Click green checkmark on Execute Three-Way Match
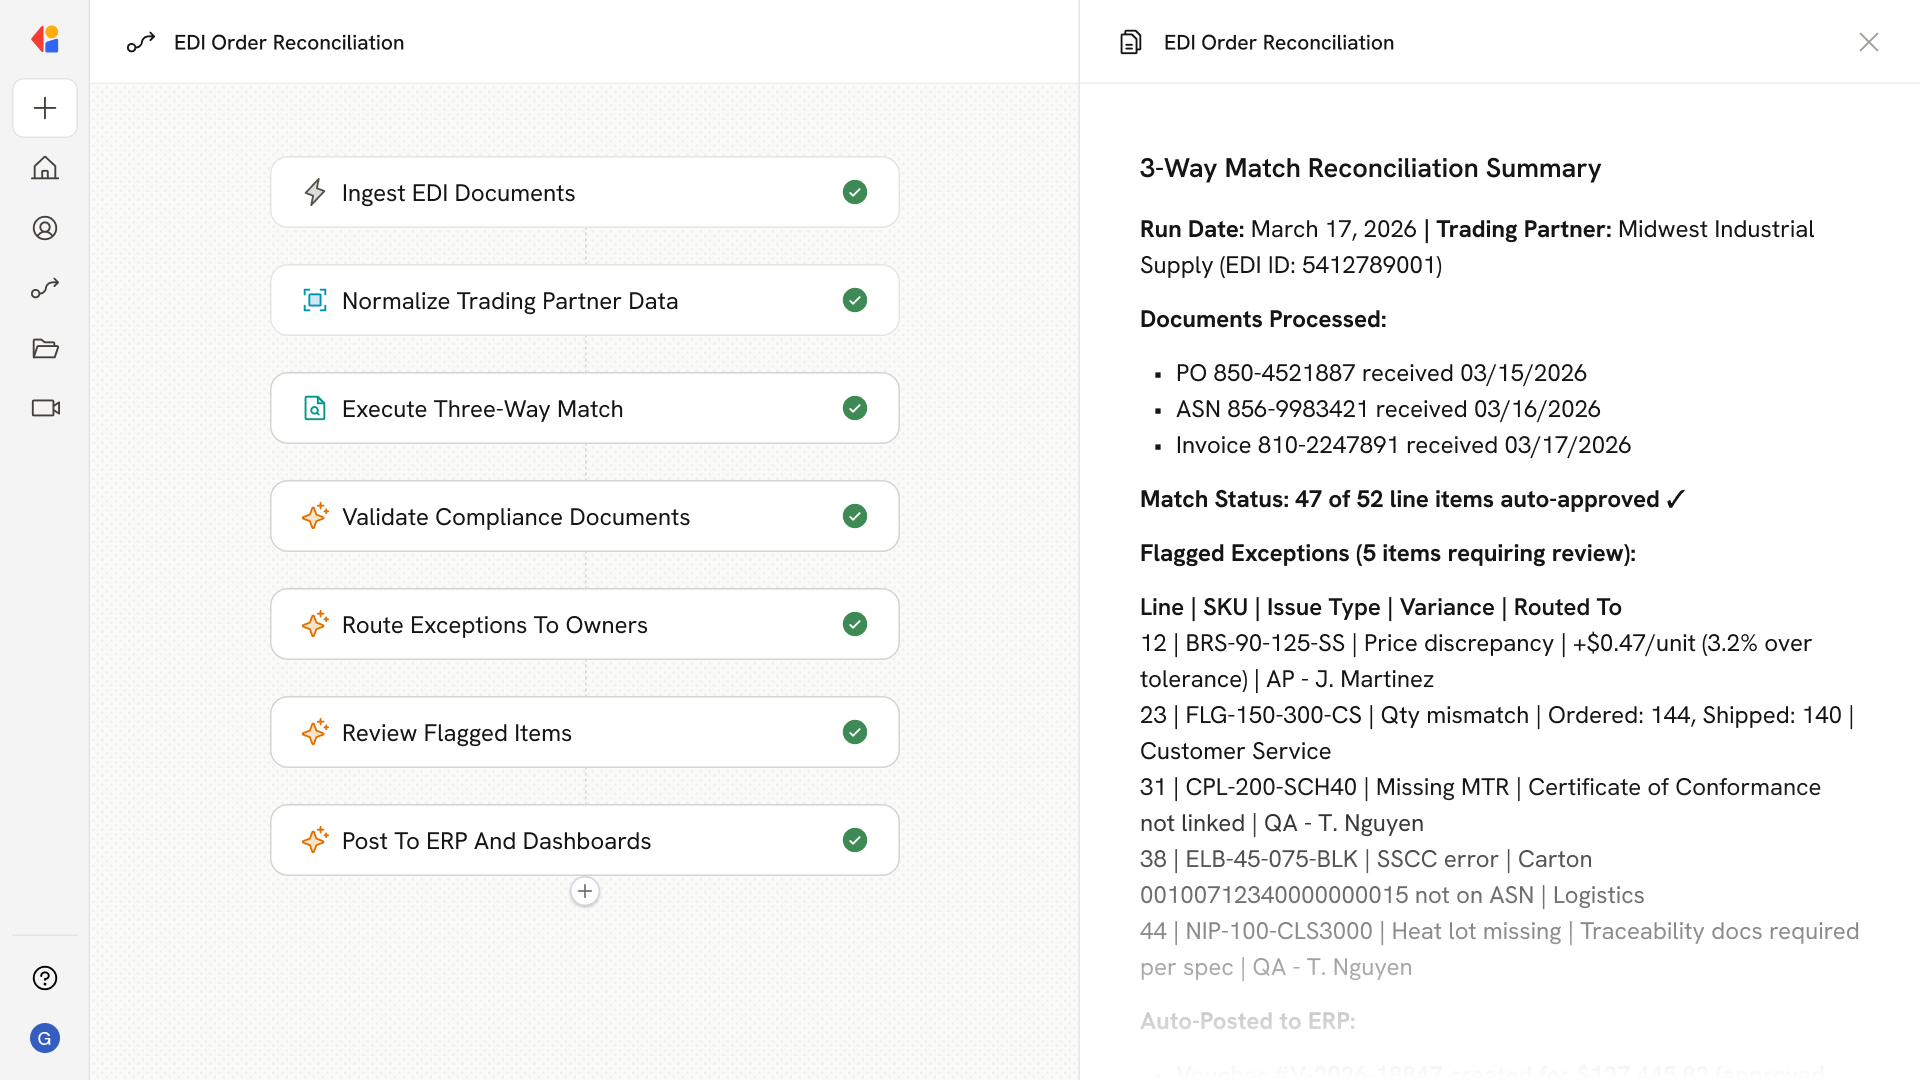 coord(854,408)
